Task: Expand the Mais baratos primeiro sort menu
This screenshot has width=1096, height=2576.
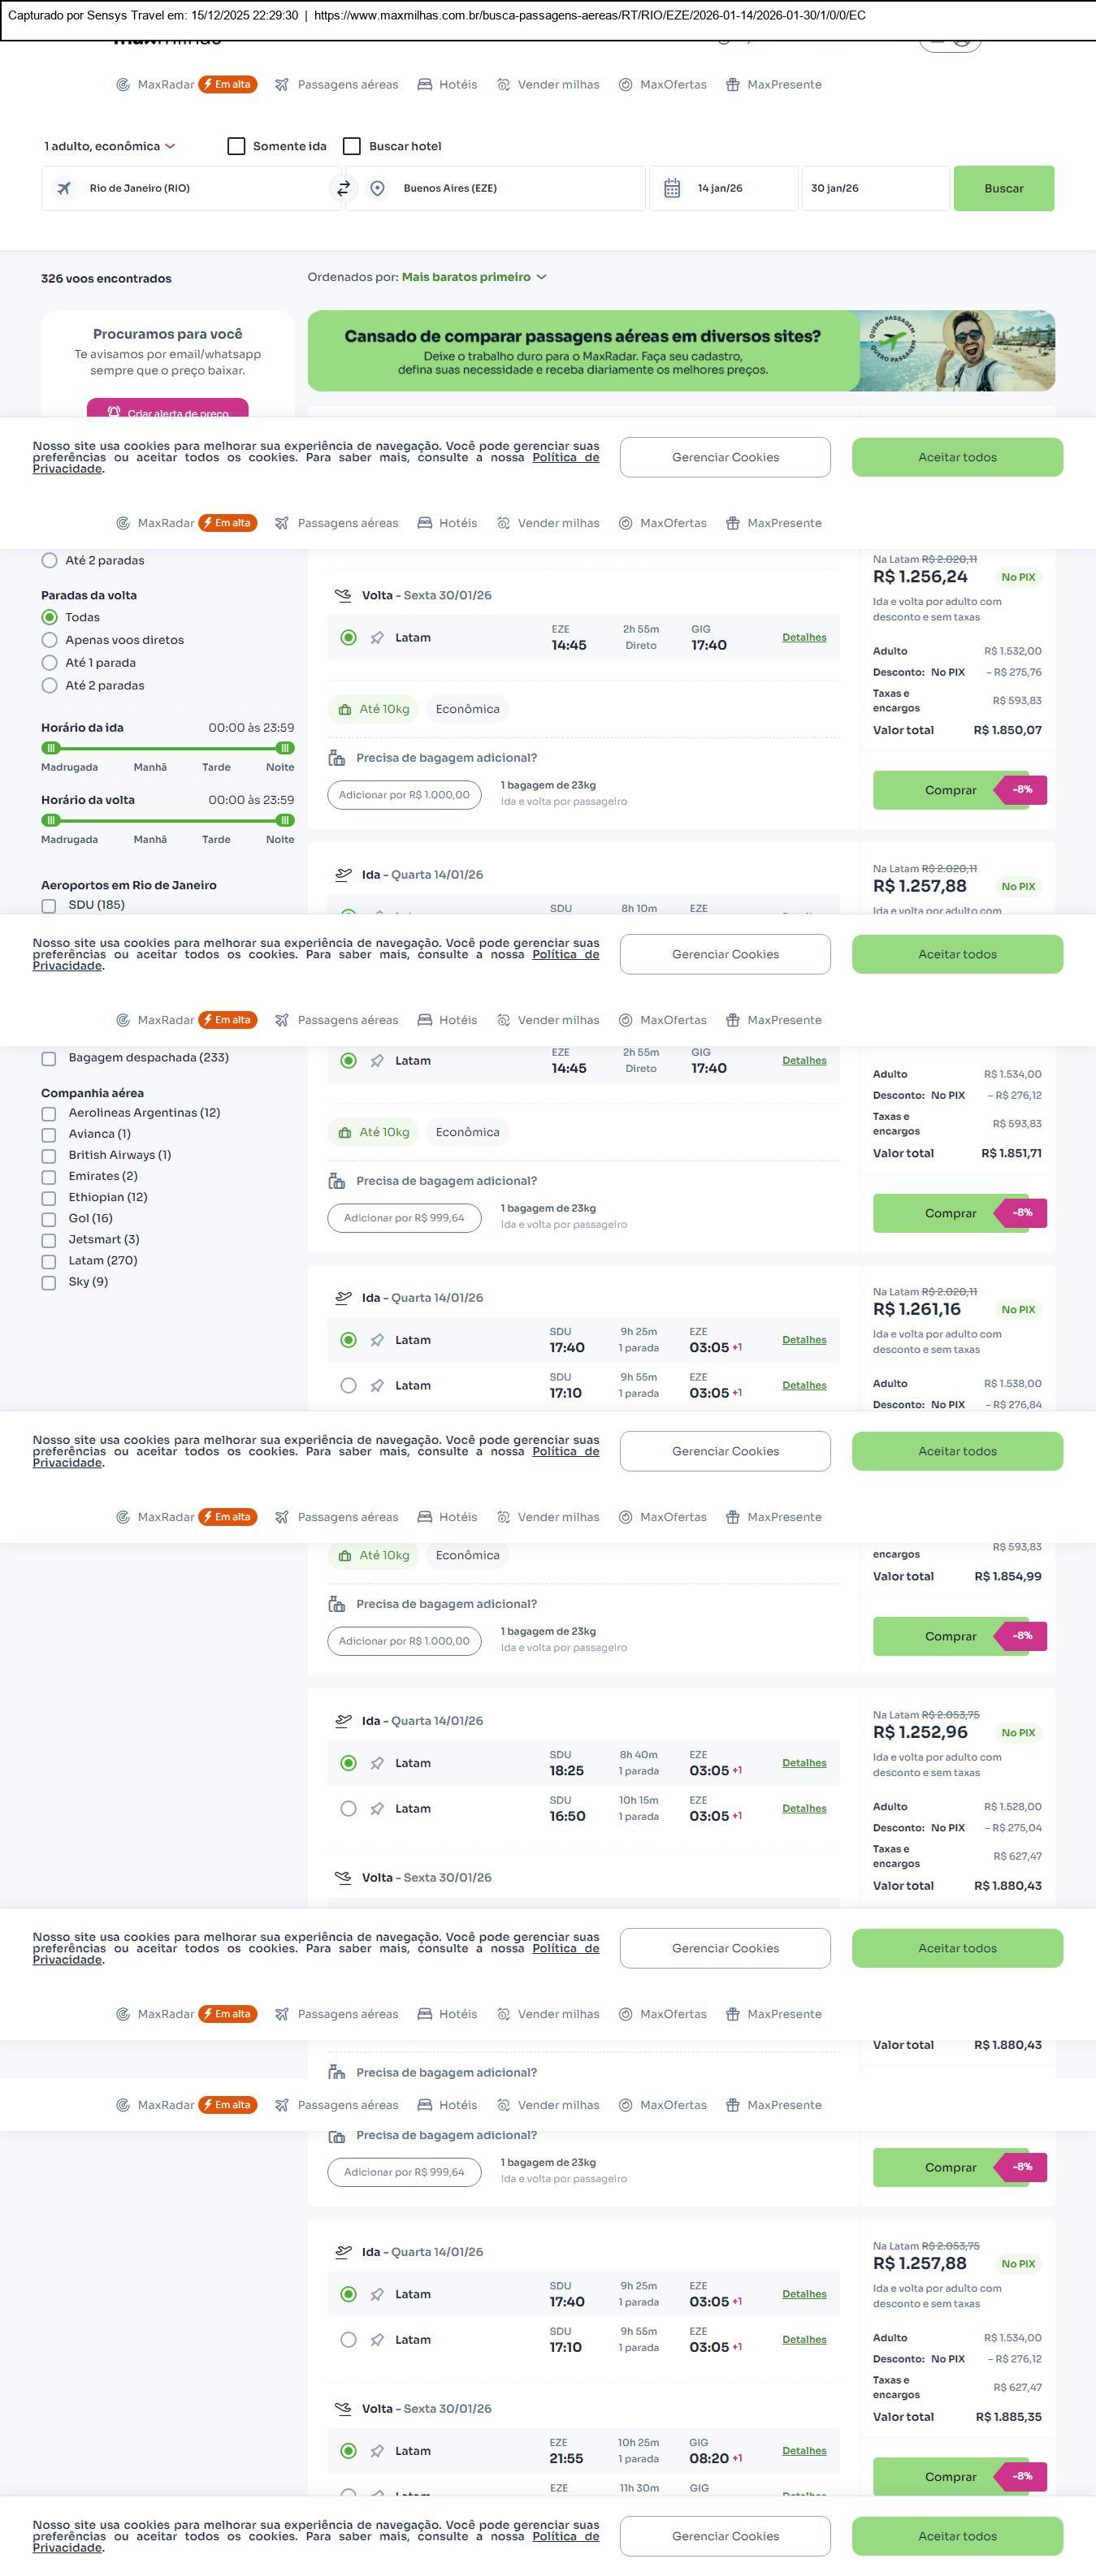Action: click(474, 277)
